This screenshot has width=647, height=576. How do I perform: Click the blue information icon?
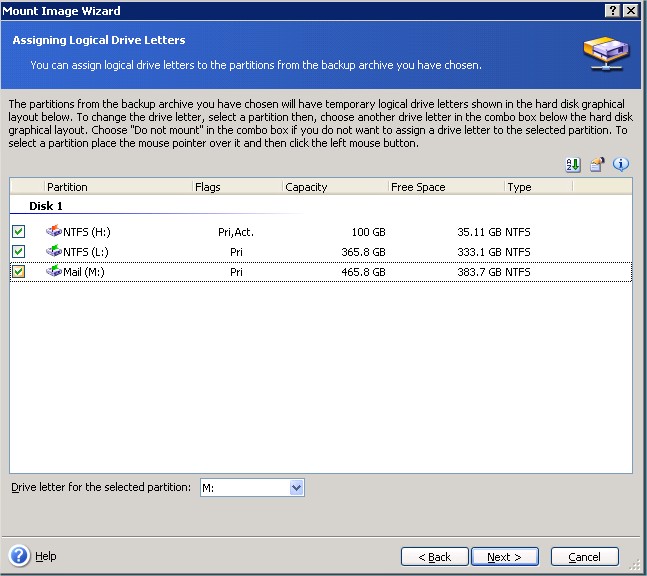621,165
